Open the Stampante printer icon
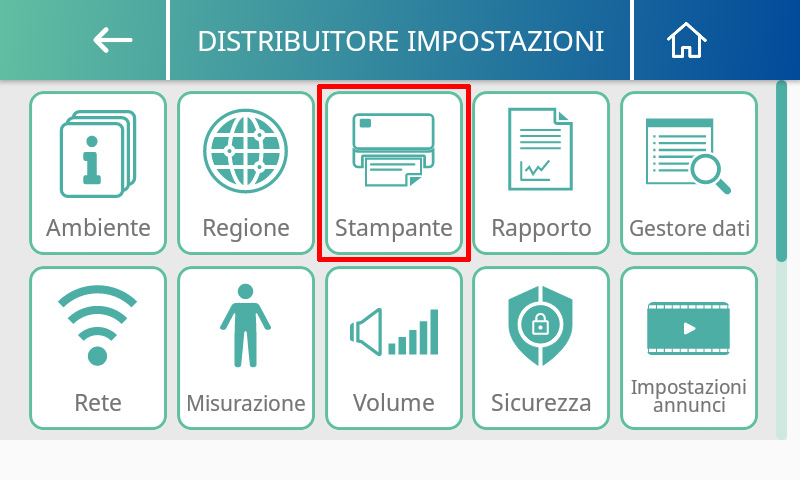Image resolution: width=800 pixels, height=480 pixels. tap(393, 150)
